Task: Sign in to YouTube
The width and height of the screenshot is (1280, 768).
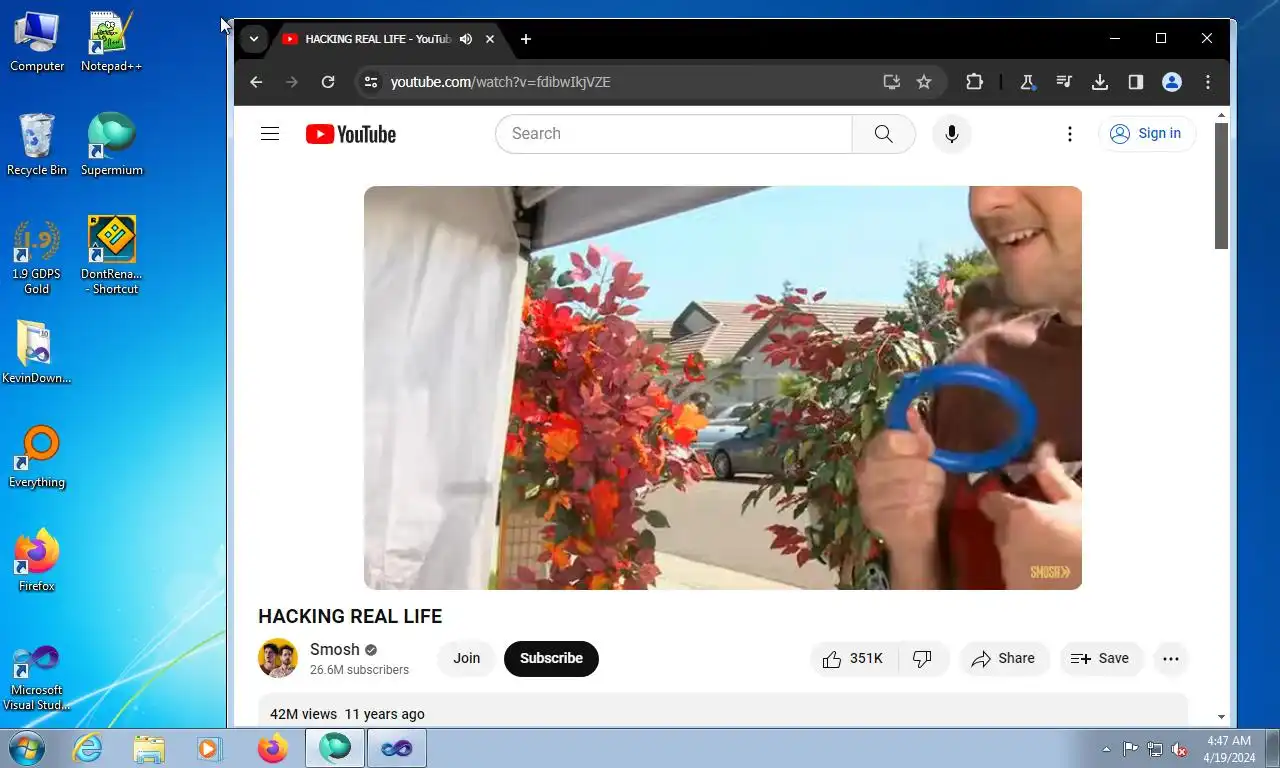Action: tap(1147, 134)
